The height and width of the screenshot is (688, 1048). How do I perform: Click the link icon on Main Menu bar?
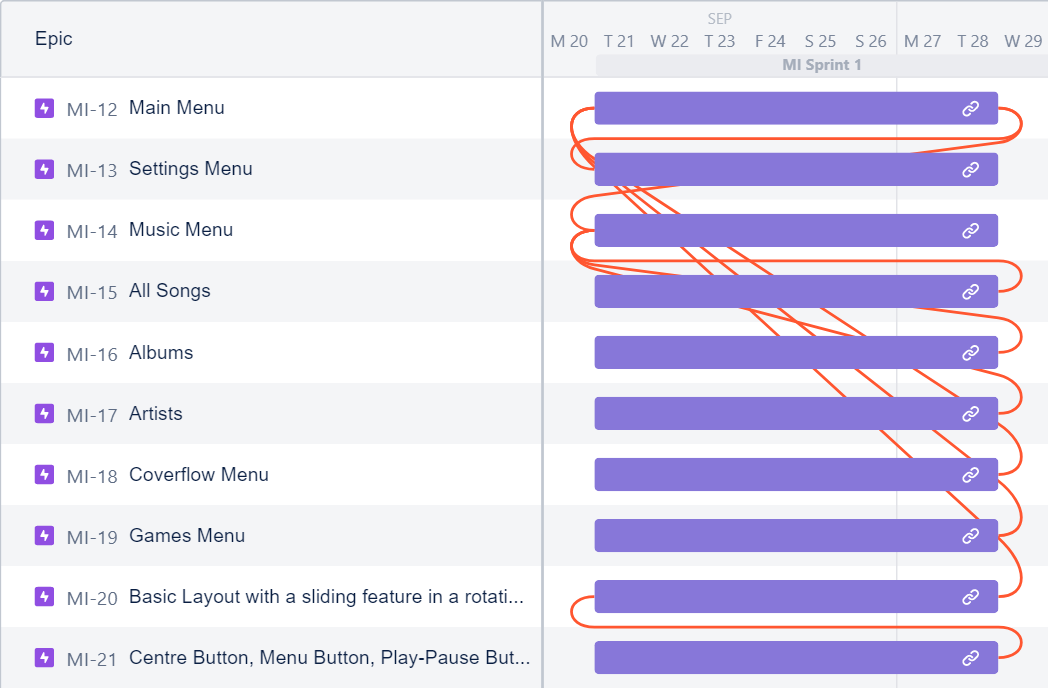coord(970,108)
